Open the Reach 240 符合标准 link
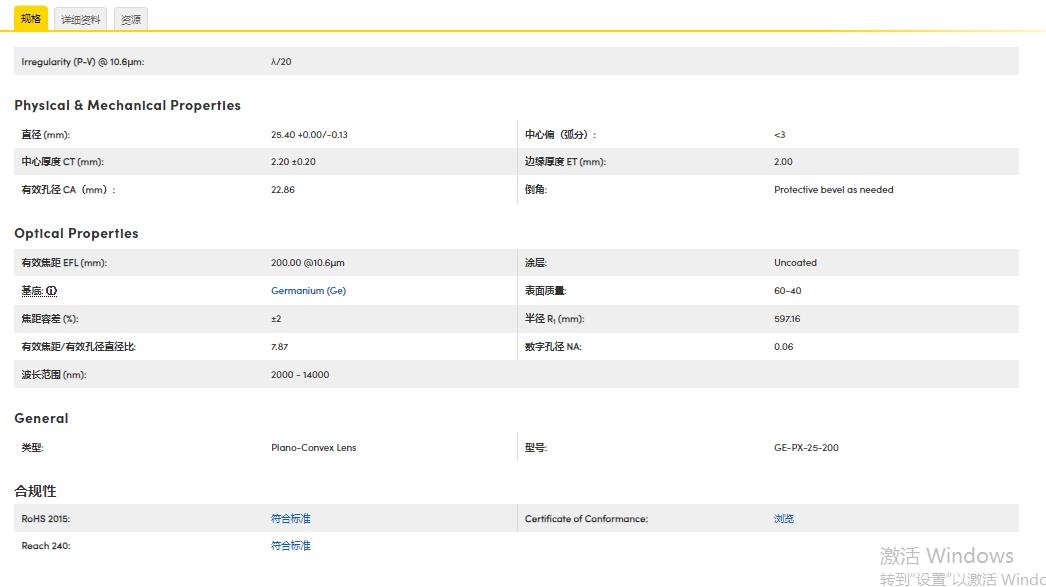Image resolution: width=1046 pixels, height=587 pixels. pyautogui.click(x=291, y=546)
